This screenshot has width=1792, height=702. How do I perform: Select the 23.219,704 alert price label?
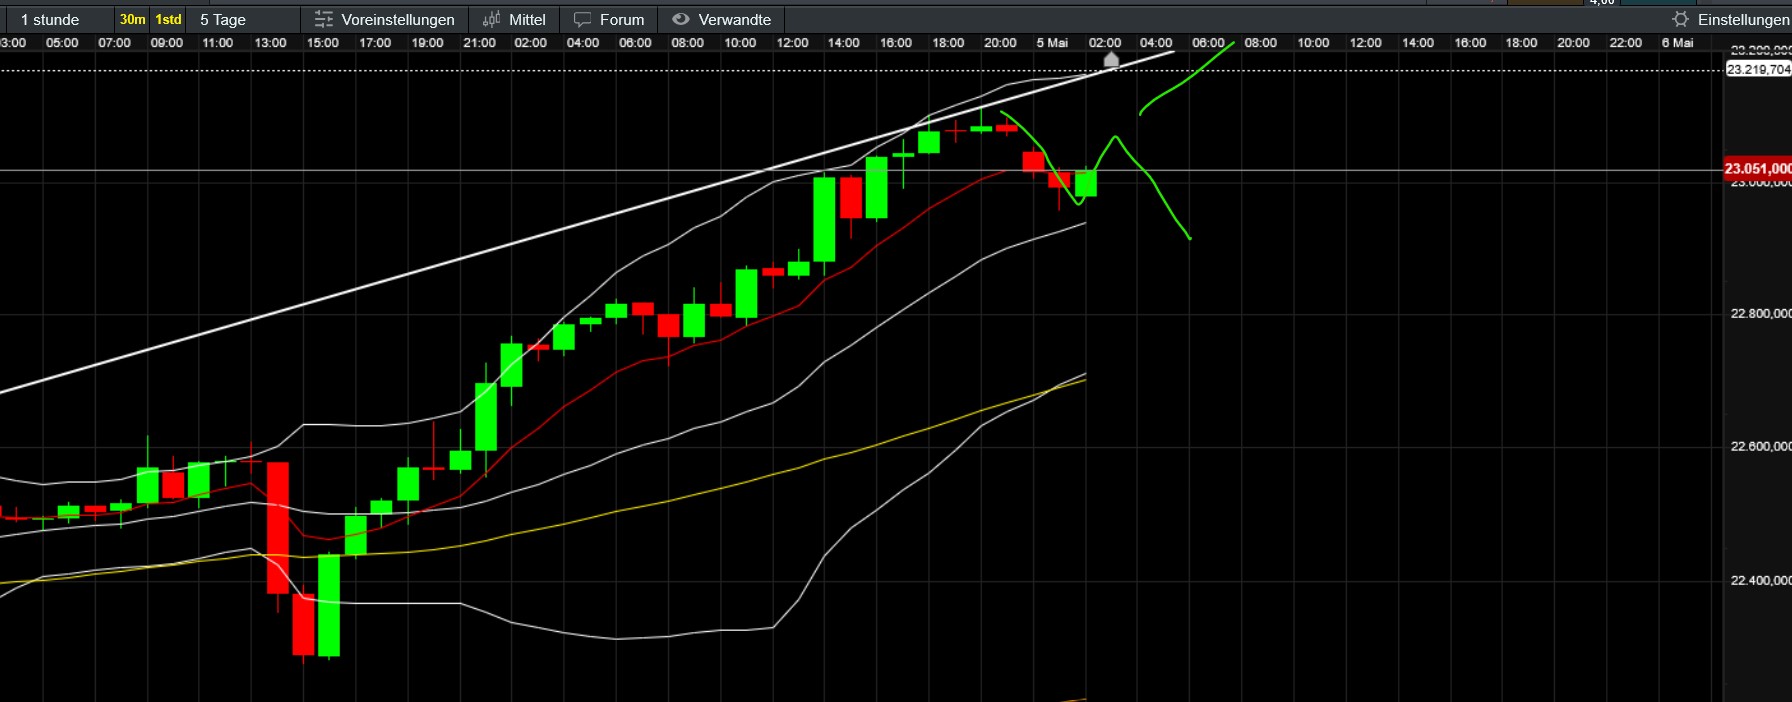1757,69
